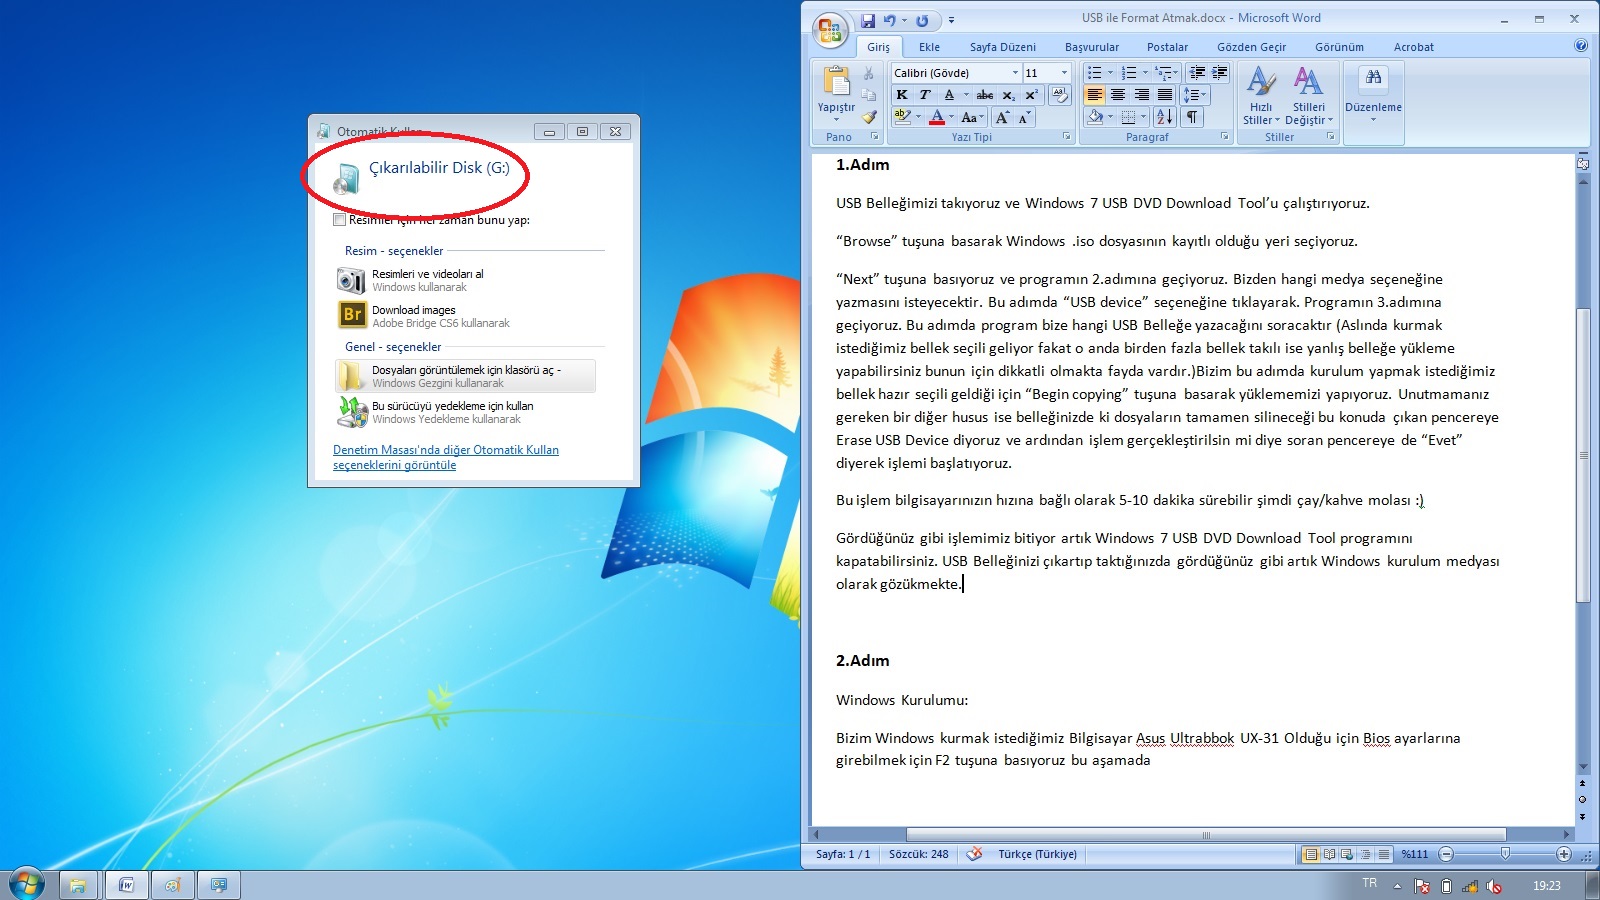Save the document with the floppy icon
The height and width of the screenshot is (900, 1600).
867,20
